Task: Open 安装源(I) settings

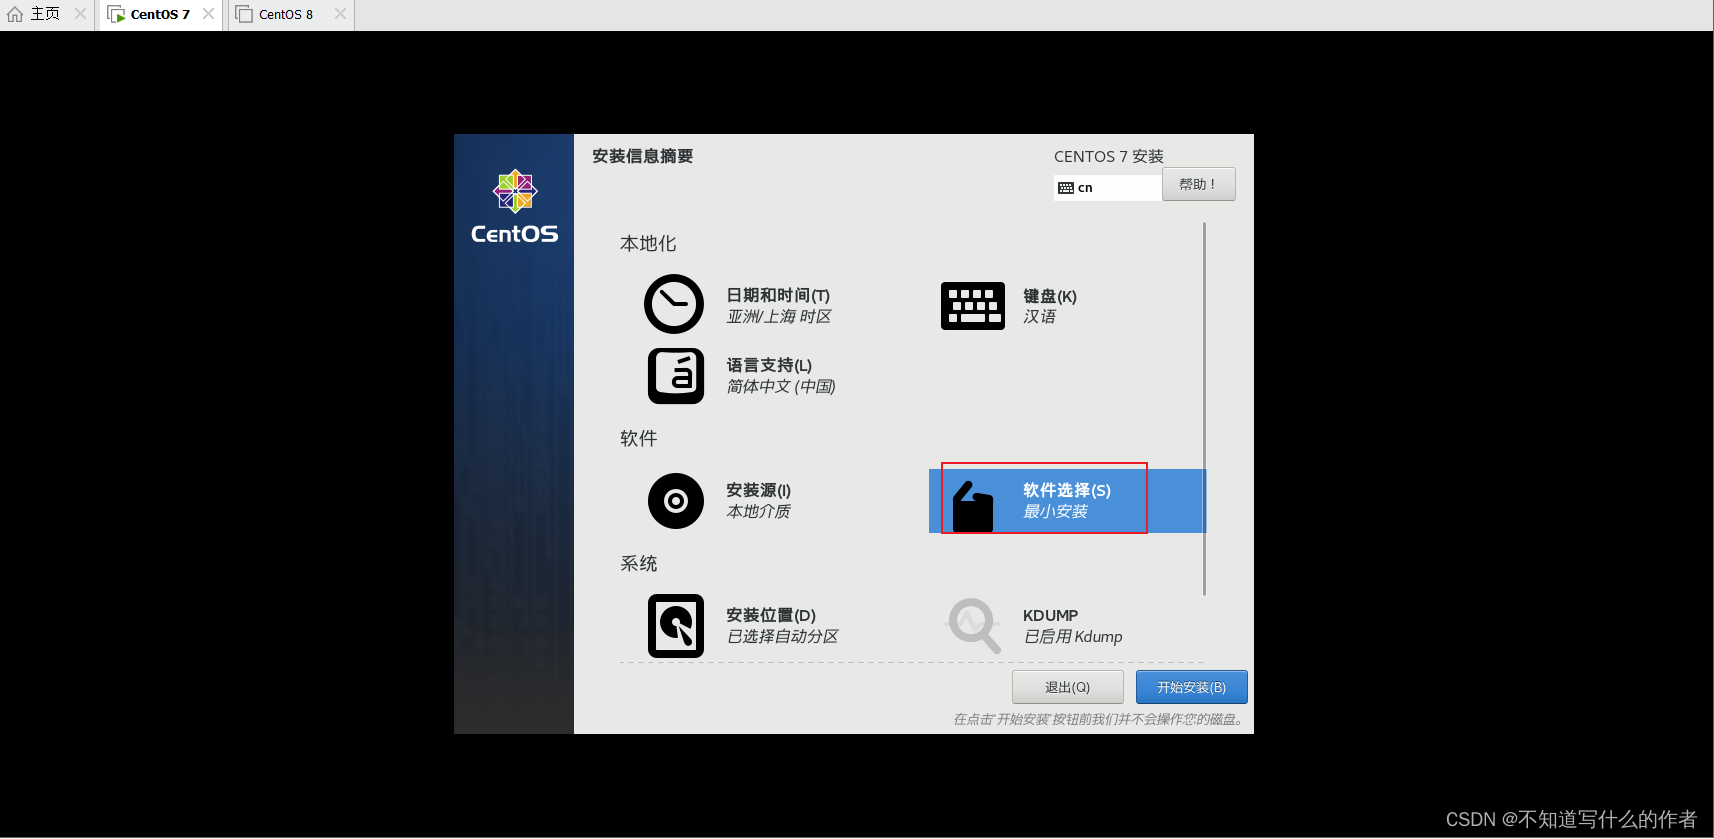Action: (x=758, y=491)
